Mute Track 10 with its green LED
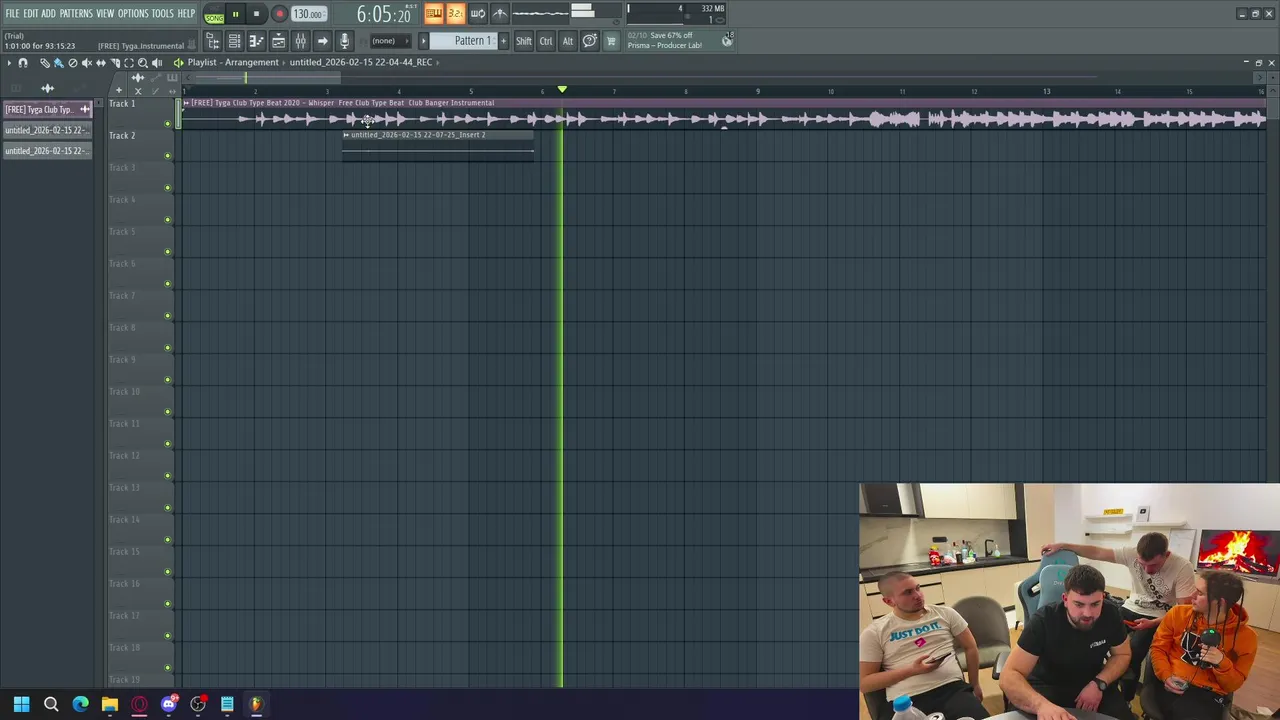This screenshot has height=720, width=1280. 167,412
